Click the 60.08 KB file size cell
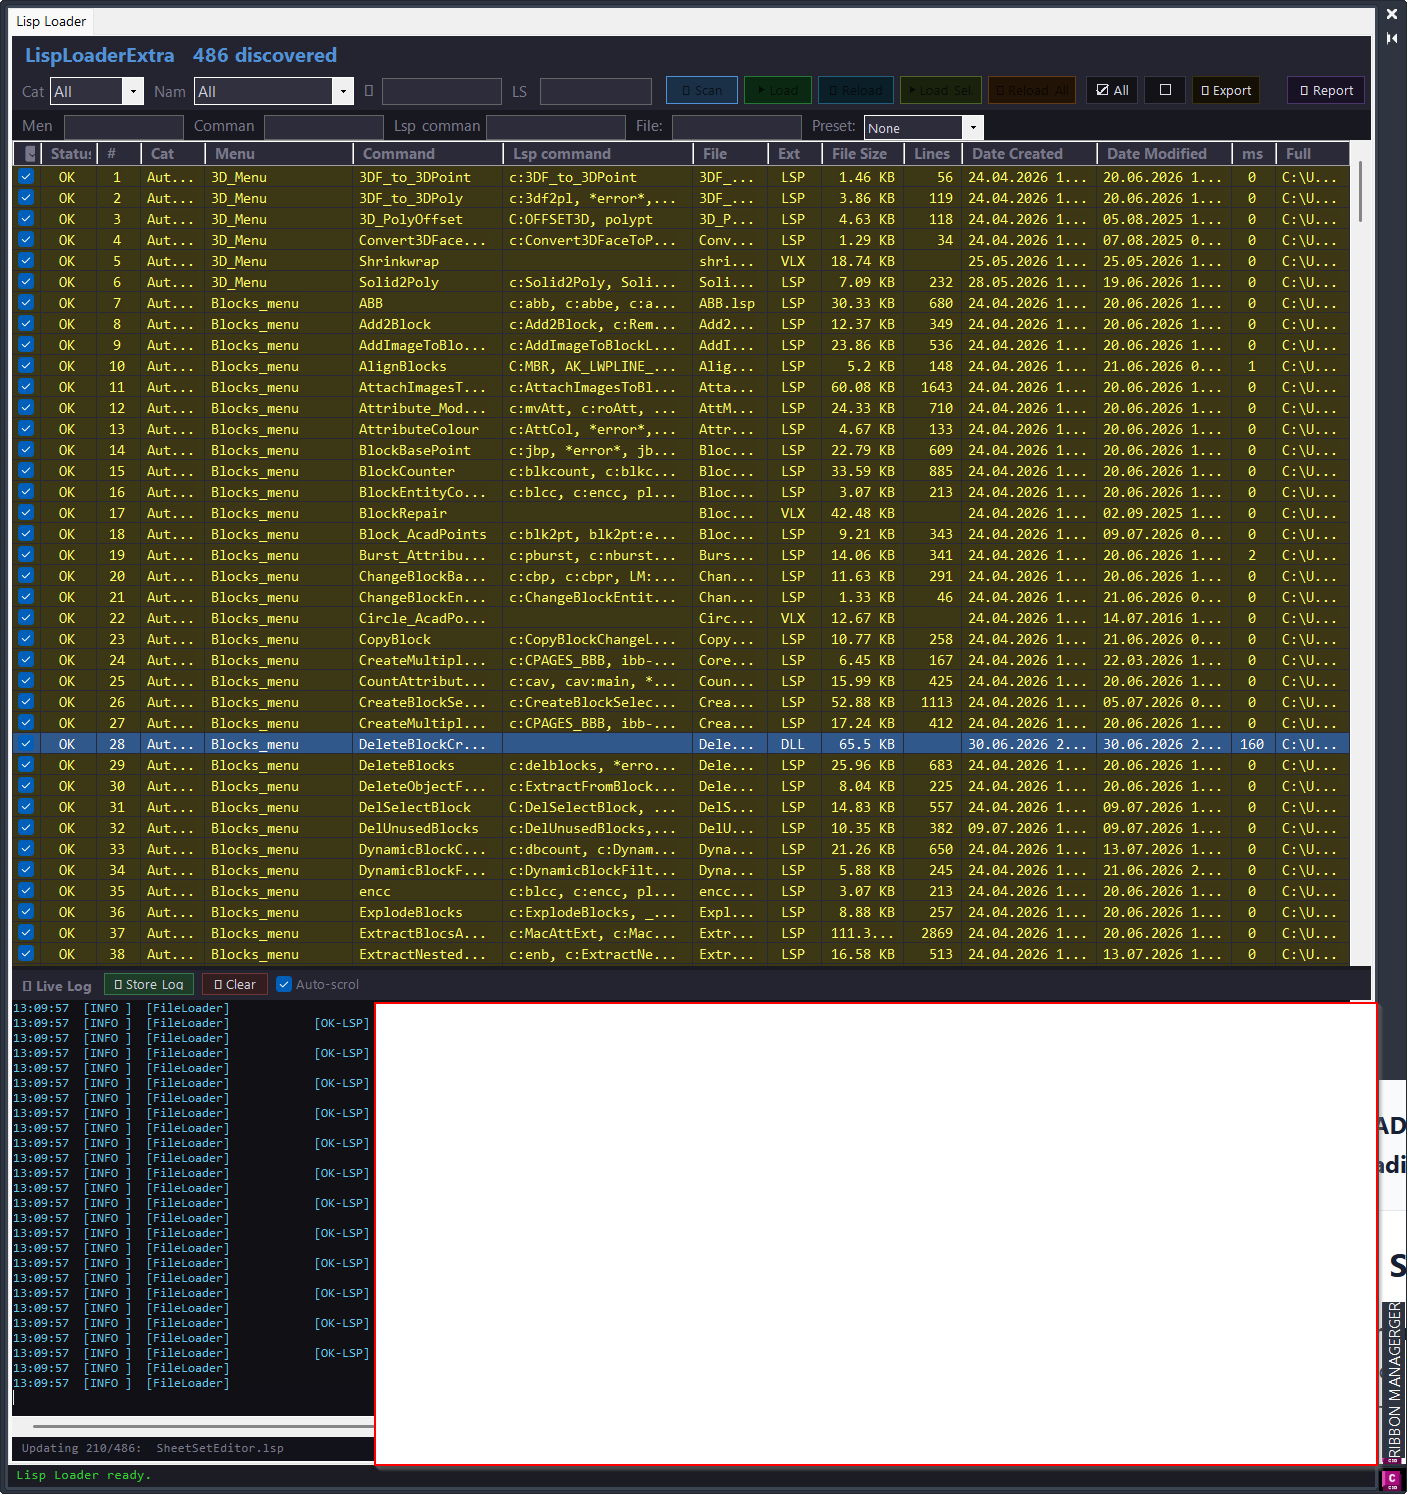Viewport: 1408px width, 1495px height. [863, 387]
